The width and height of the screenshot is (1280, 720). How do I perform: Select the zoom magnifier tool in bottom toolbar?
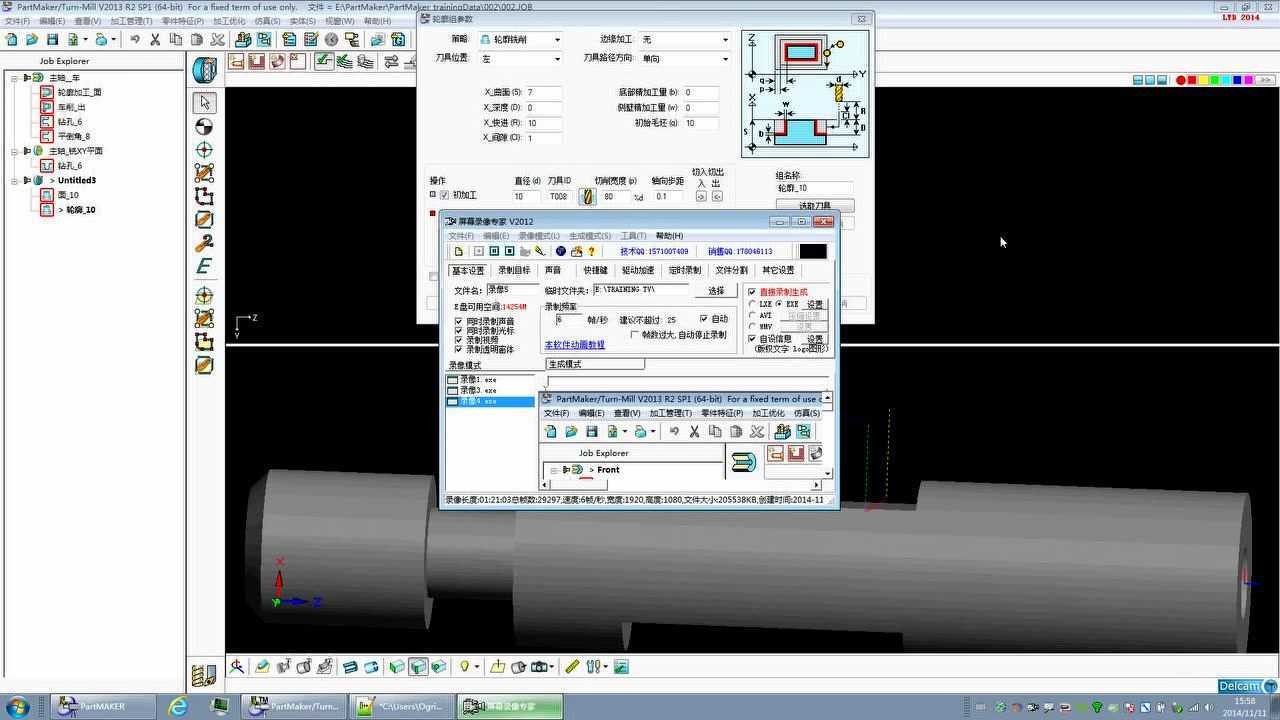coord(237,666)
